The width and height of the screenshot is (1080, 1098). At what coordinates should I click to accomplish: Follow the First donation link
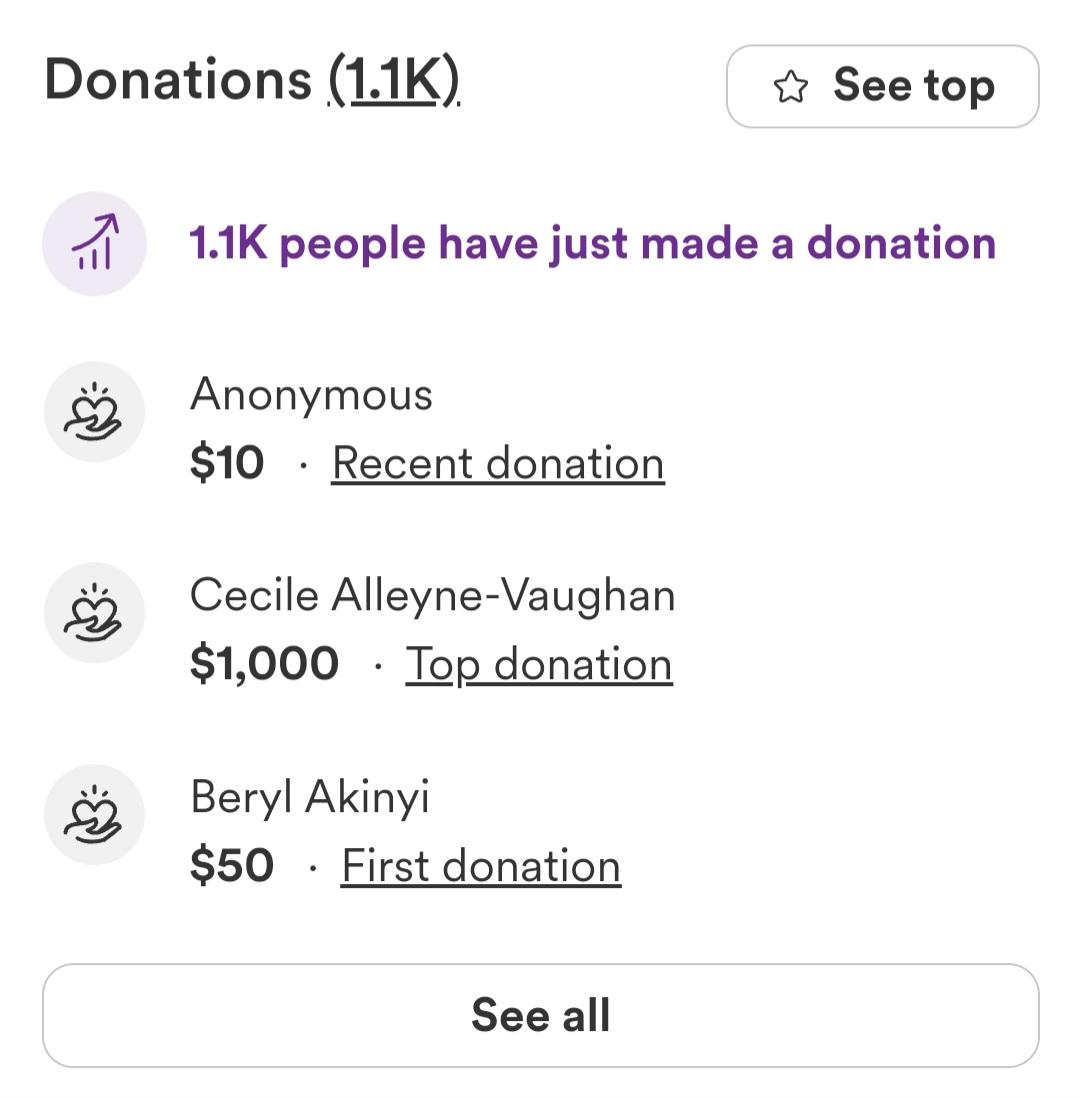(480, 866)
